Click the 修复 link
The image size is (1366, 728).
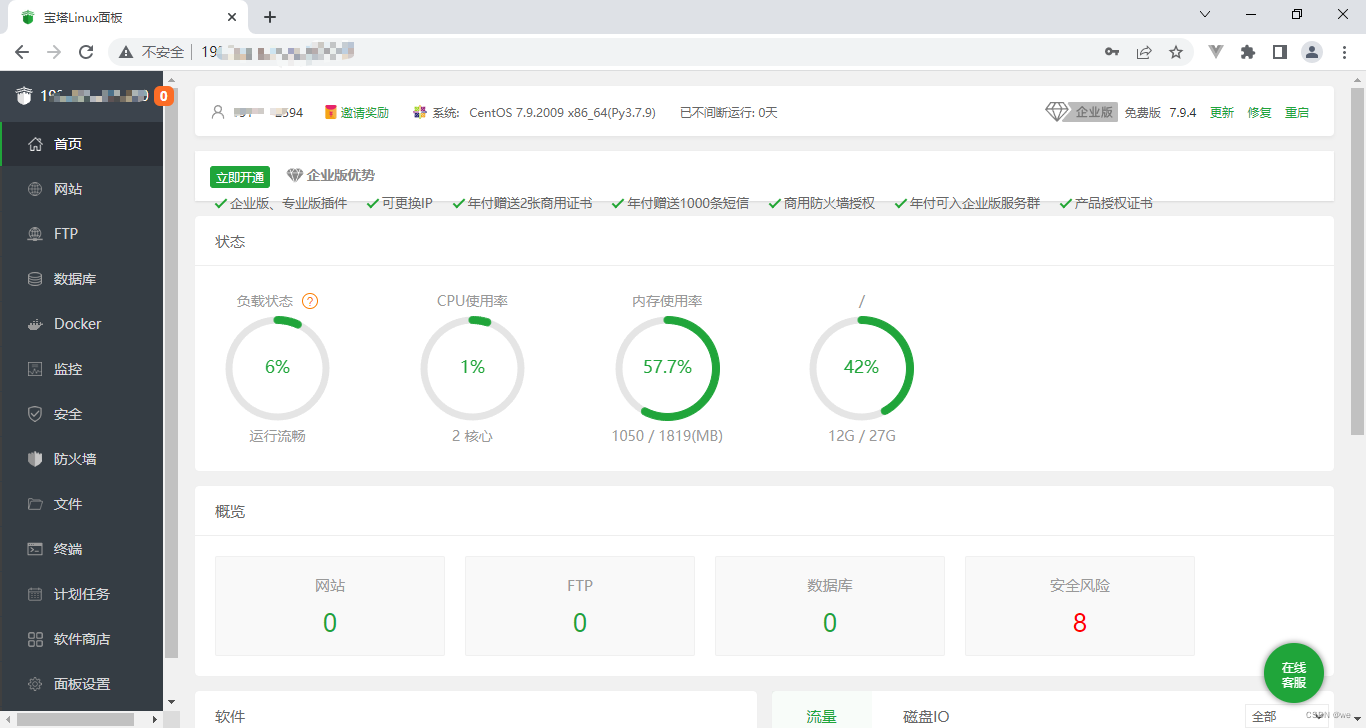1259,113
